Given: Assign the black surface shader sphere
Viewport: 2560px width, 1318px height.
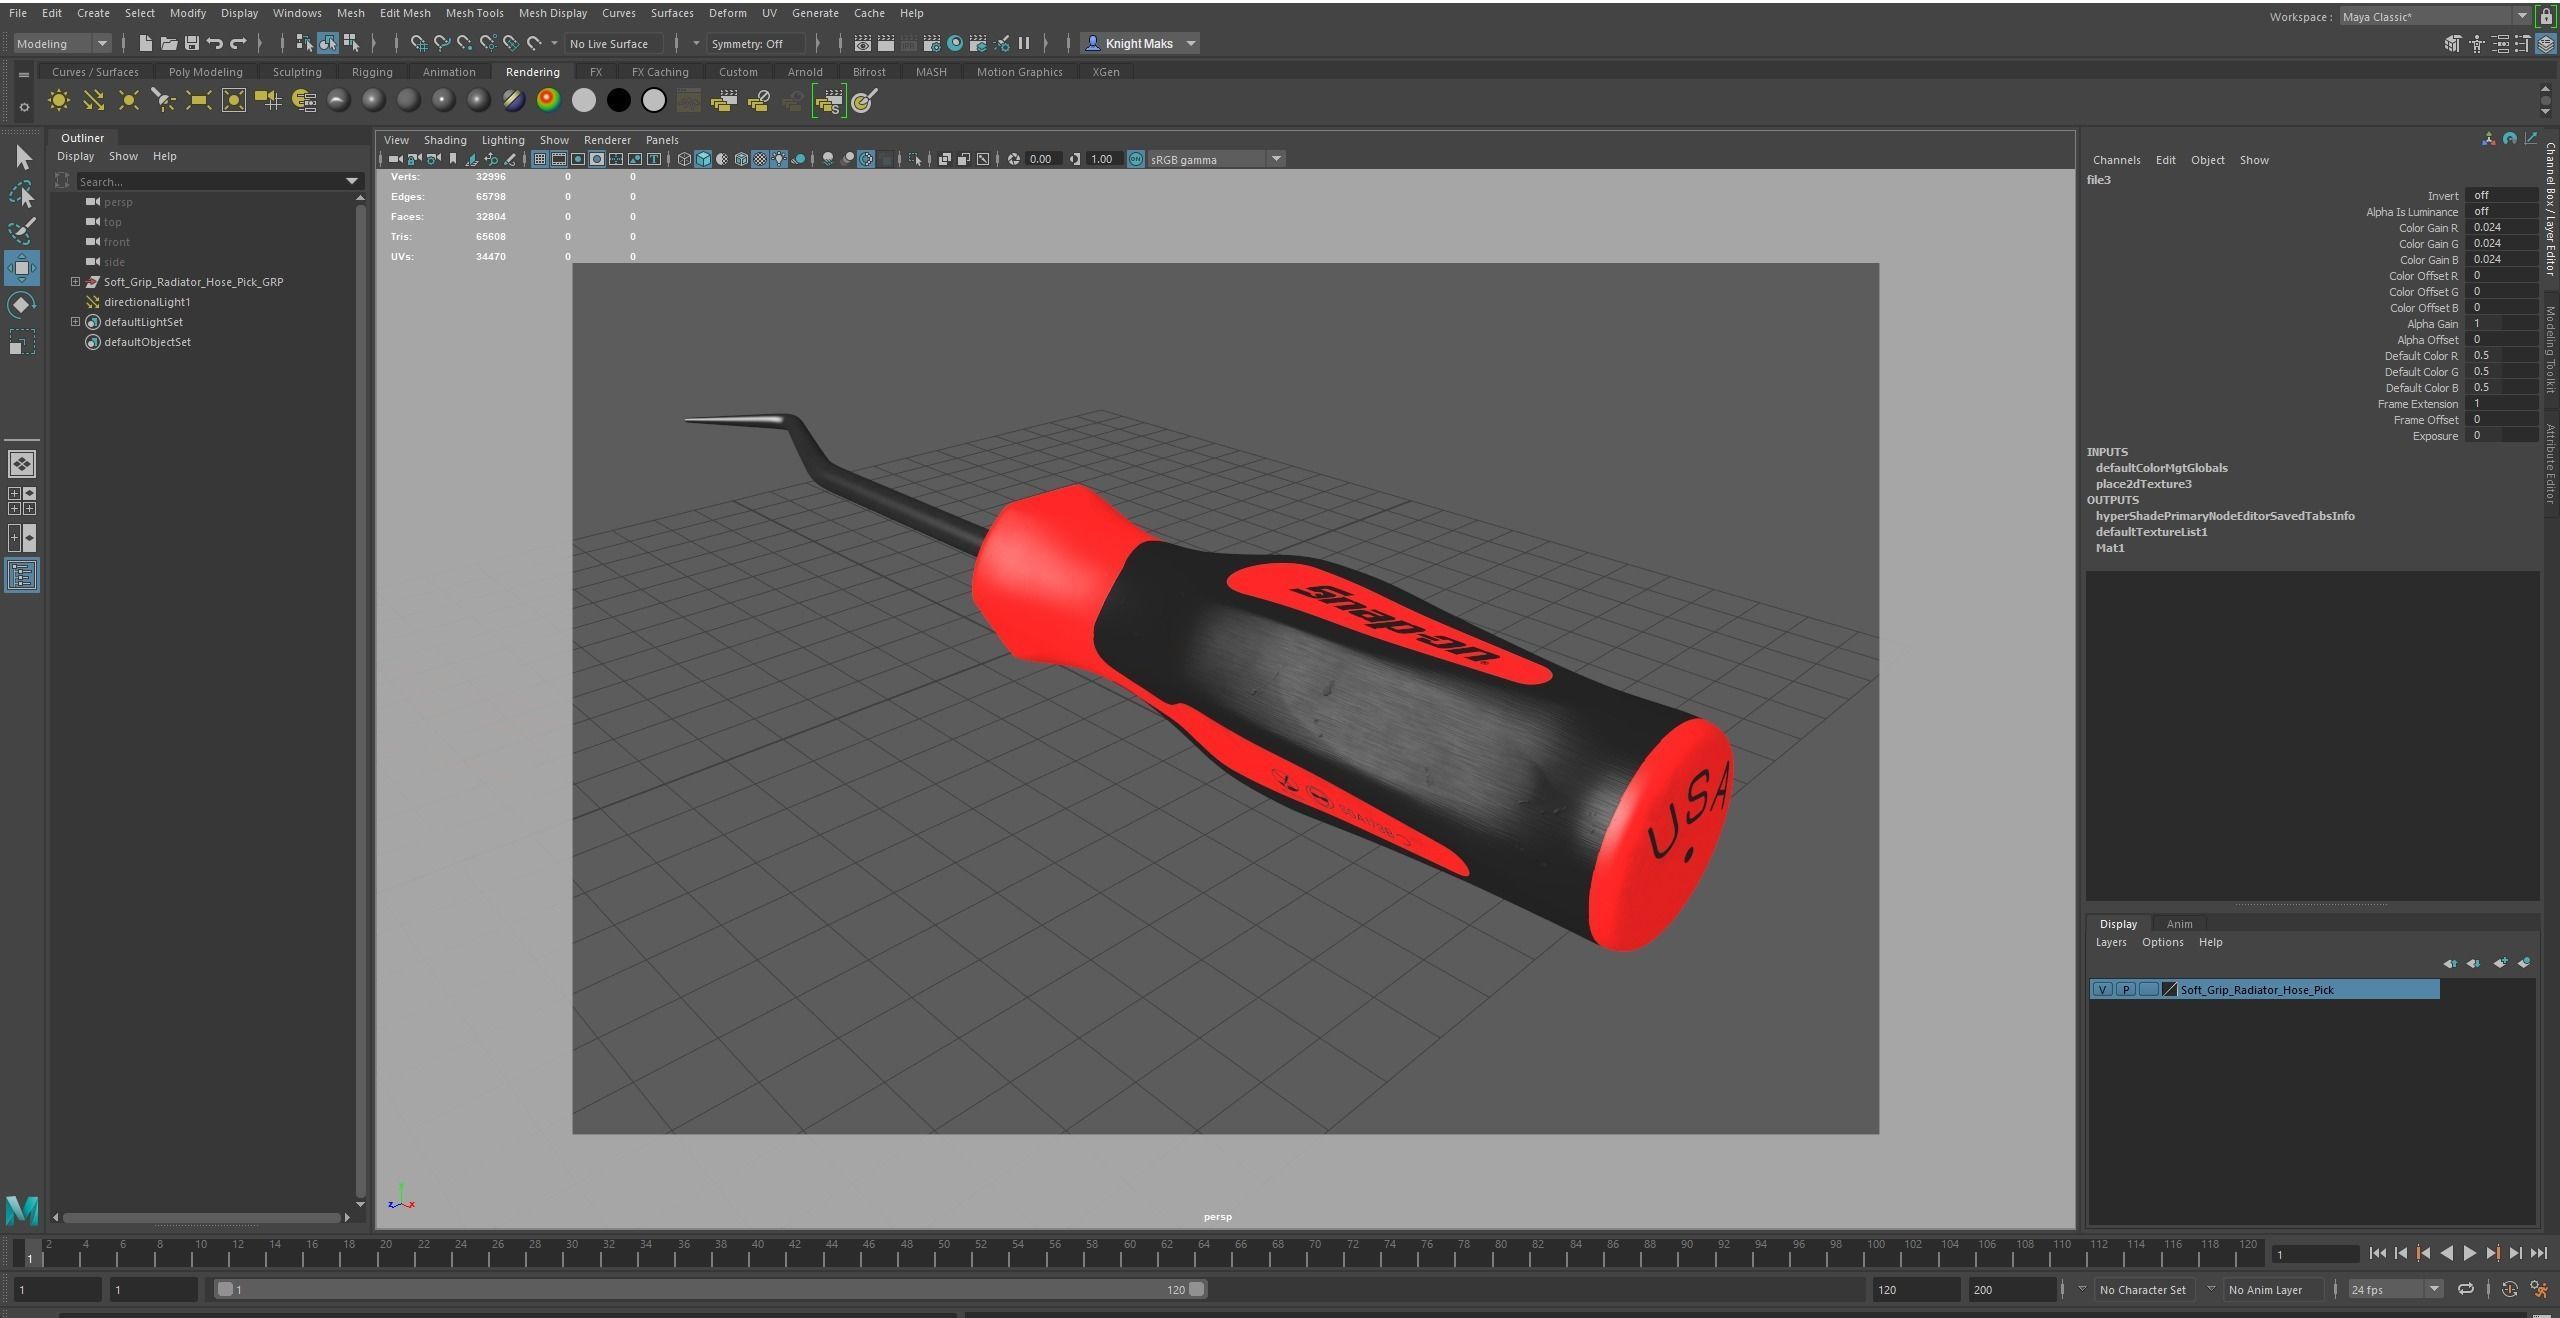Looking at the screenshot, I should tap(618, 100).
